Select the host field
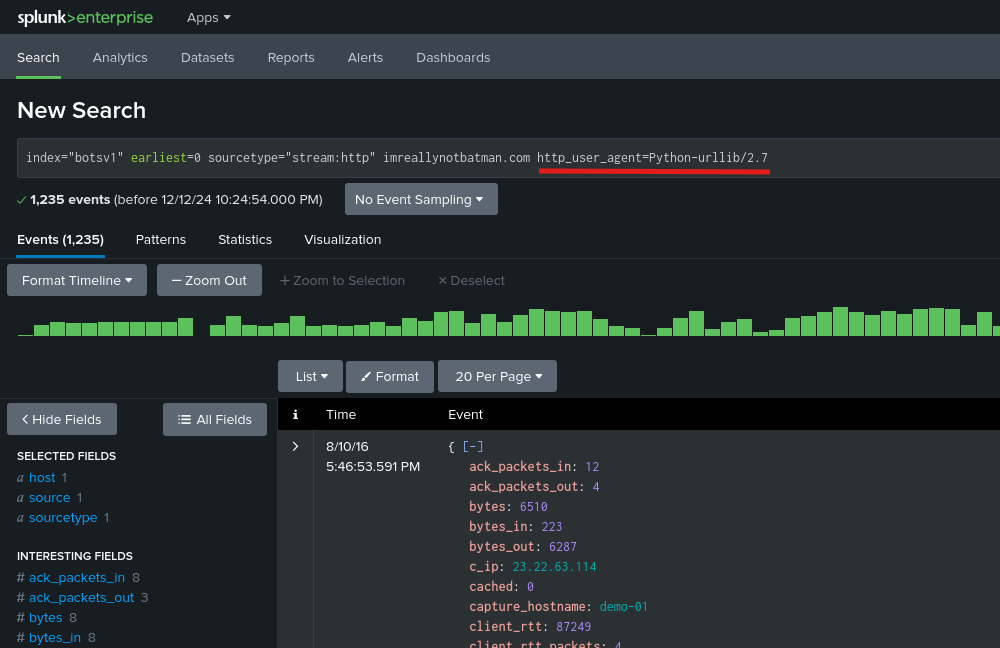 point(42,478)
